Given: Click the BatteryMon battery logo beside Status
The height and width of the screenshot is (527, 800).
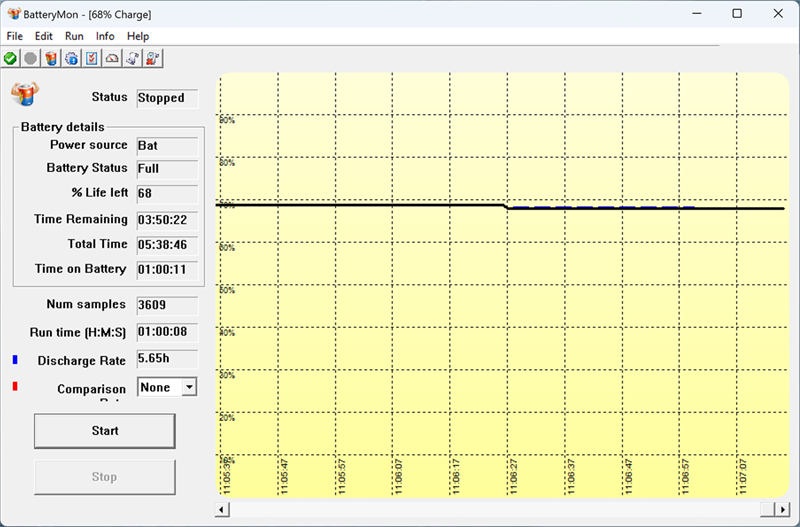Looking at the screenshot, I should (x=25, y=94).
